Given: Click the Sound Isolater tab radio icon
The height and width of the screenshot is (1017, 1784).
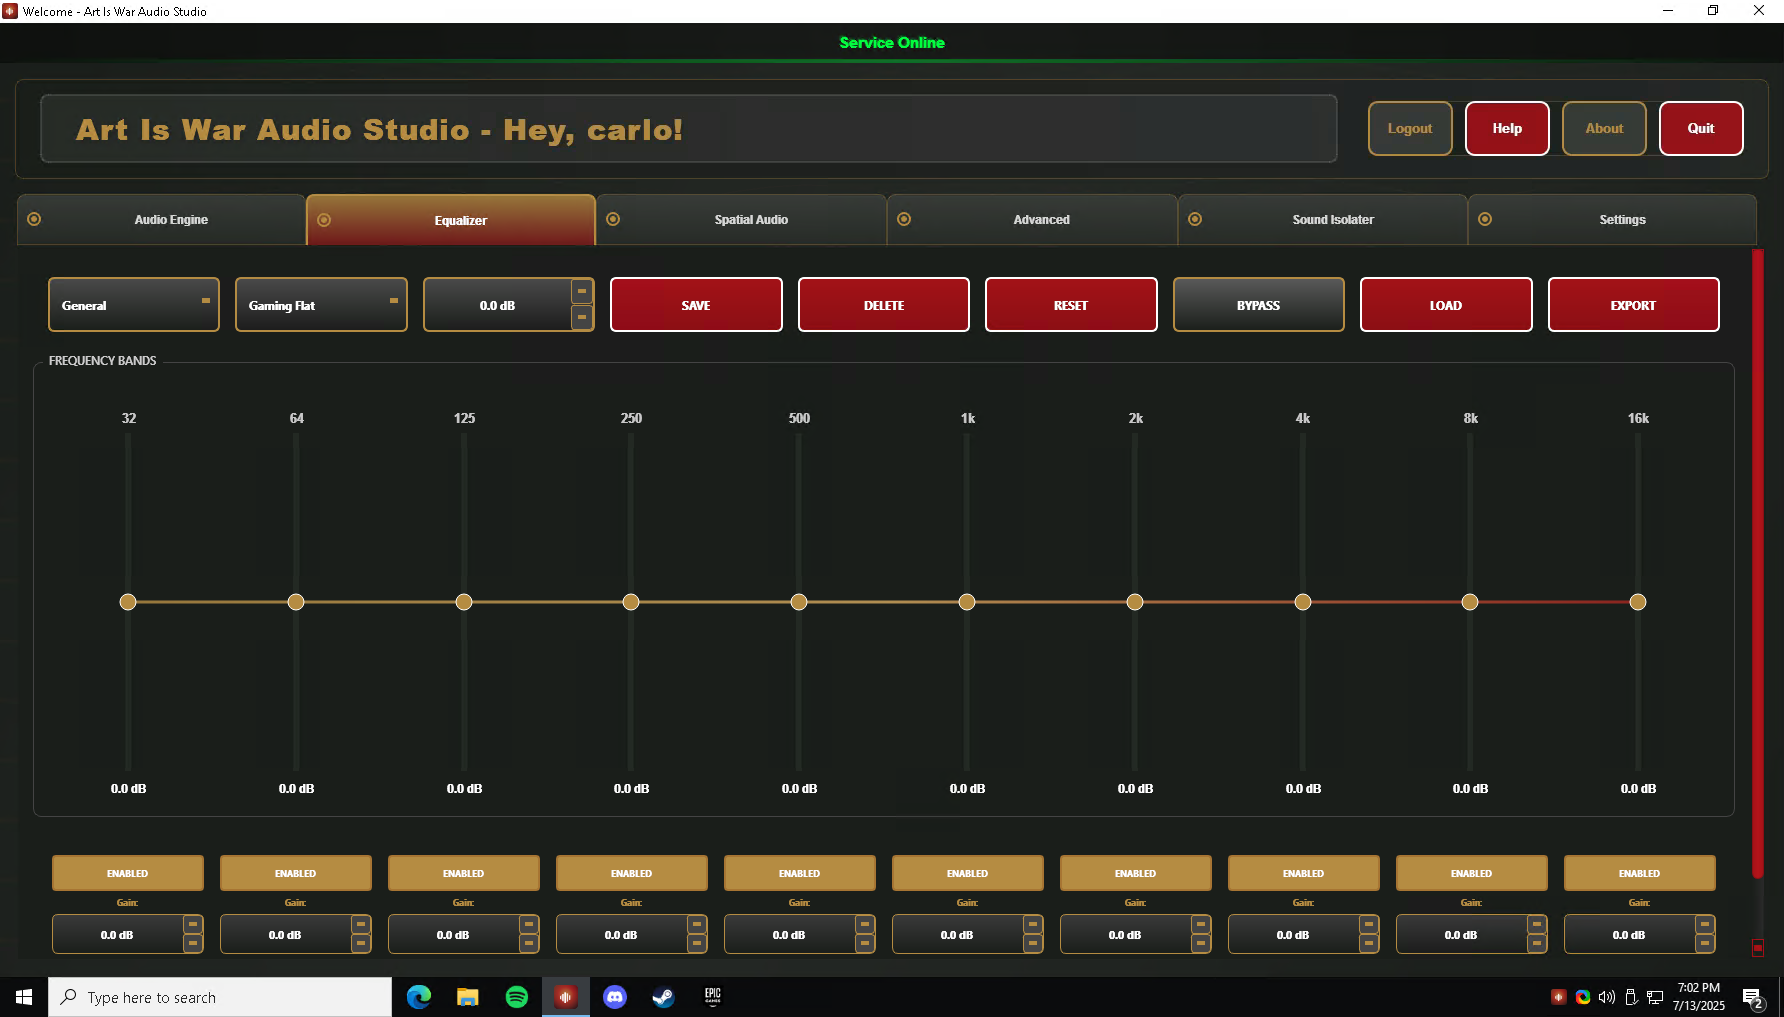Looking at the screenshot, I should [x=1195, y=219].
